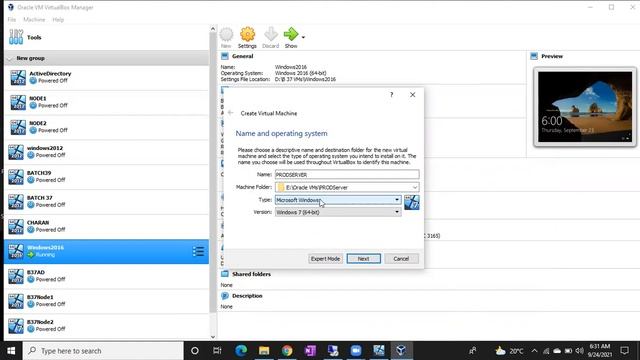Click the weather 20°C tray widget

[x=509, y=351]
